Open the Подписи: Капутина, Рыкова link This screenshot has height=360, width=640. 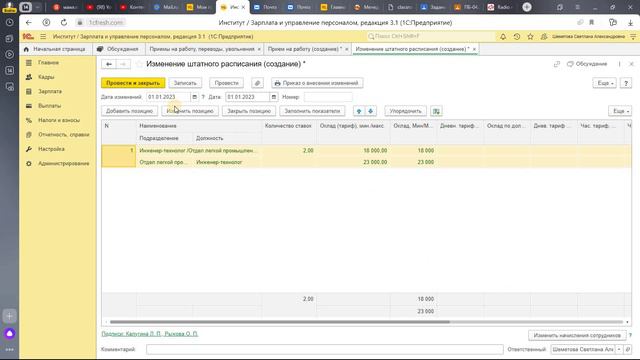click(150, 334)
